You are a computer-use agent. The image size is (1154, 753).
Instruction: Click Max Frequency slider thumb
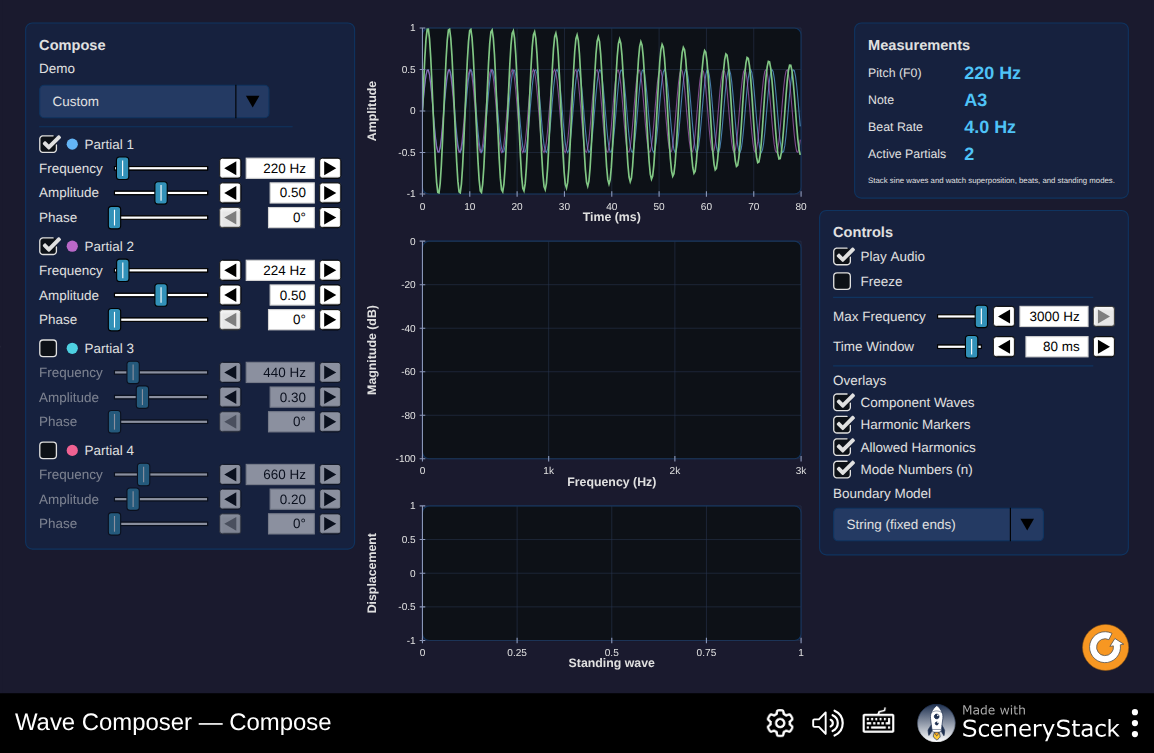[x=980, y=317]
